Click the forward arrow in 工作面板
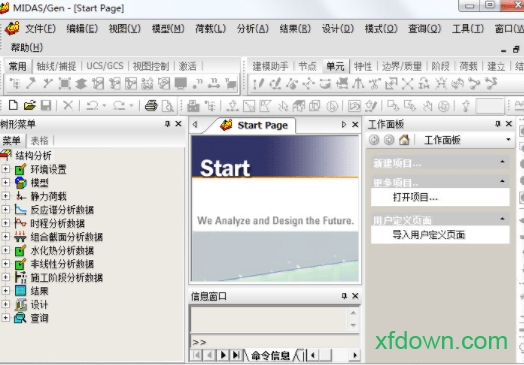 [x=389, y=140]
